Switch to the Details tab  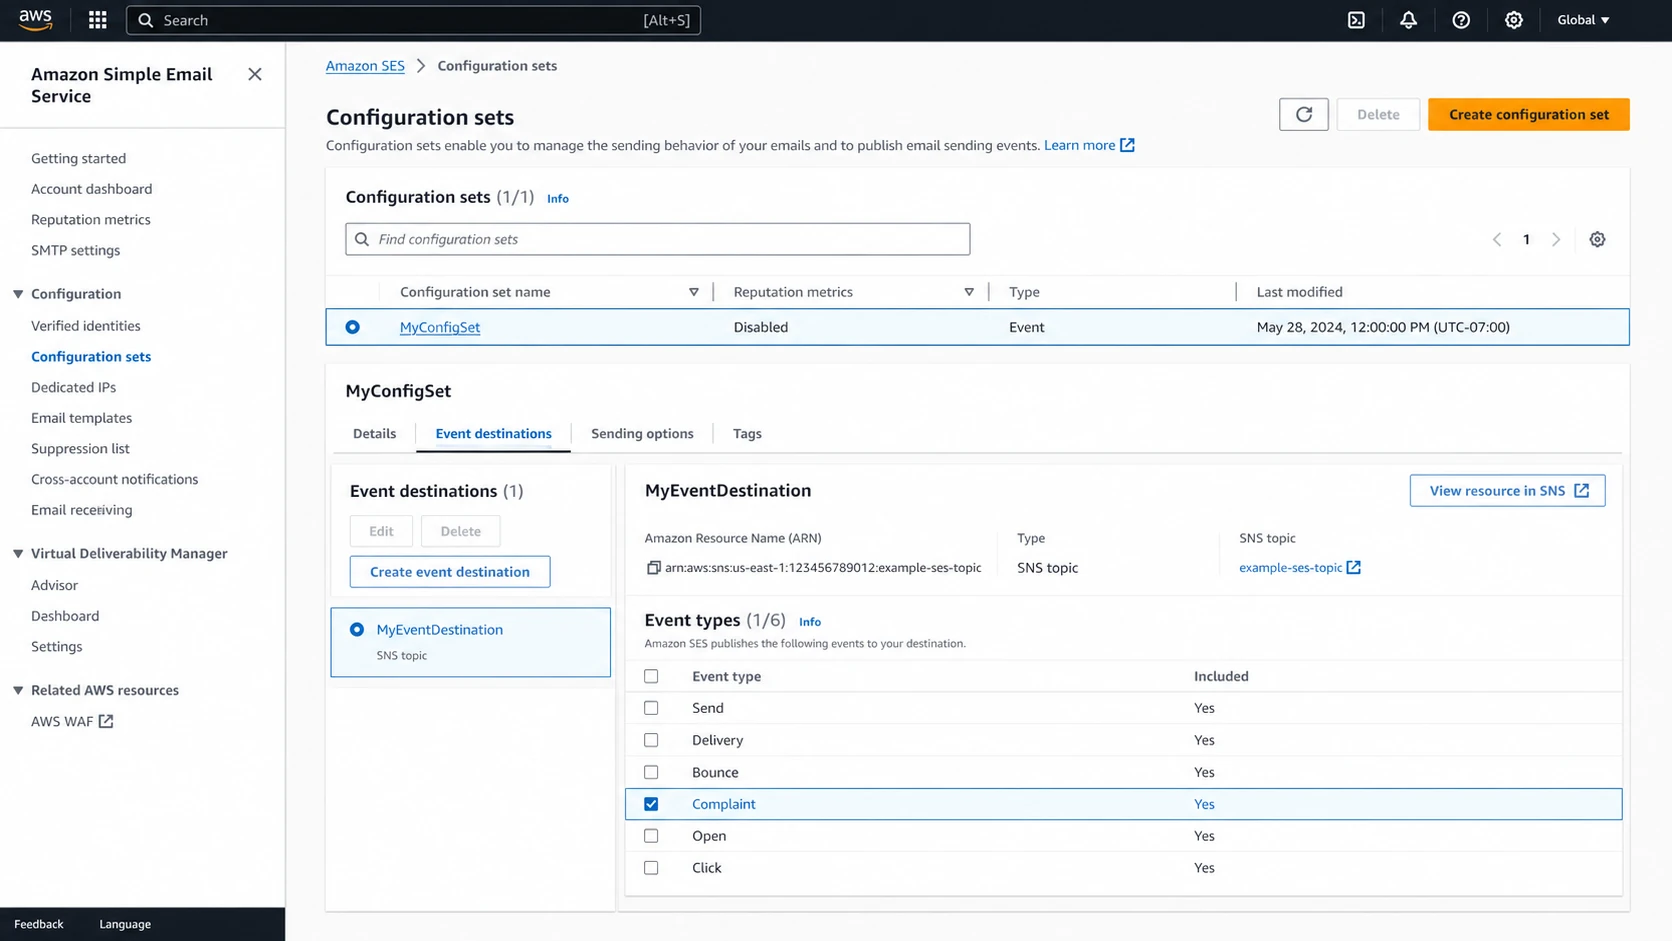pyautogui.click(x=374, y=433)
